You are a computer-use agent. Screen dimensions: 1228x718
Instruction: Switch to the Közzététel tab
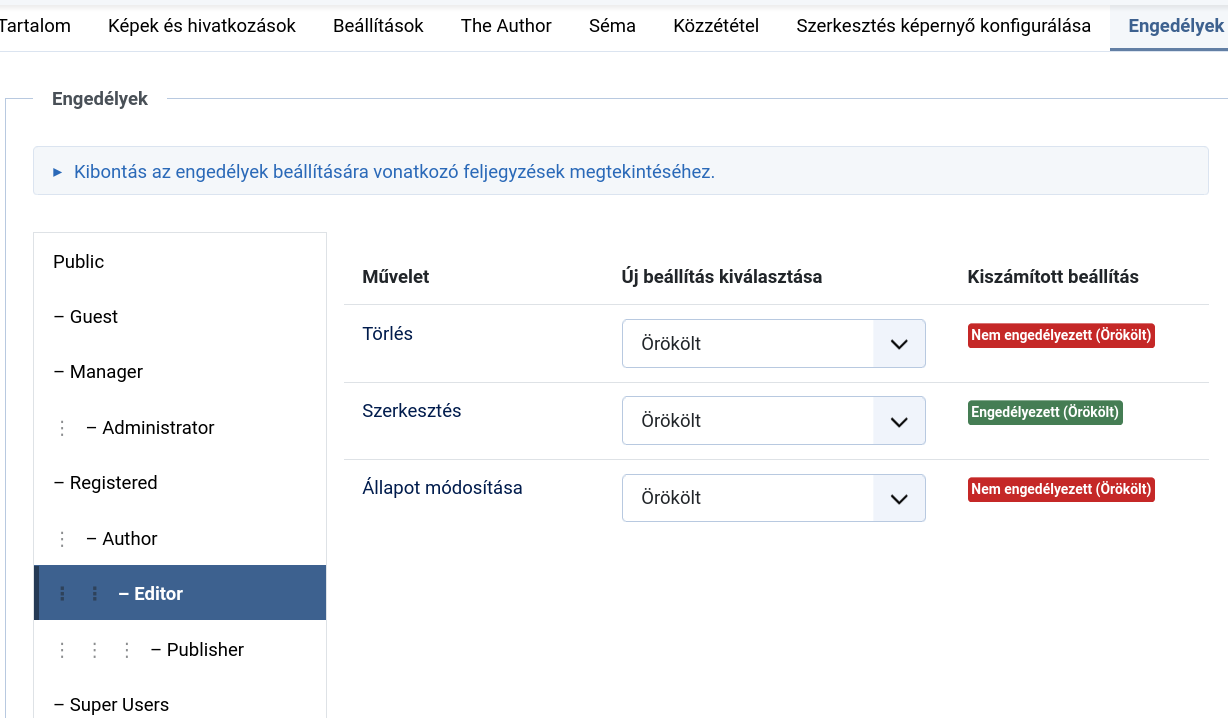[716, 26]
